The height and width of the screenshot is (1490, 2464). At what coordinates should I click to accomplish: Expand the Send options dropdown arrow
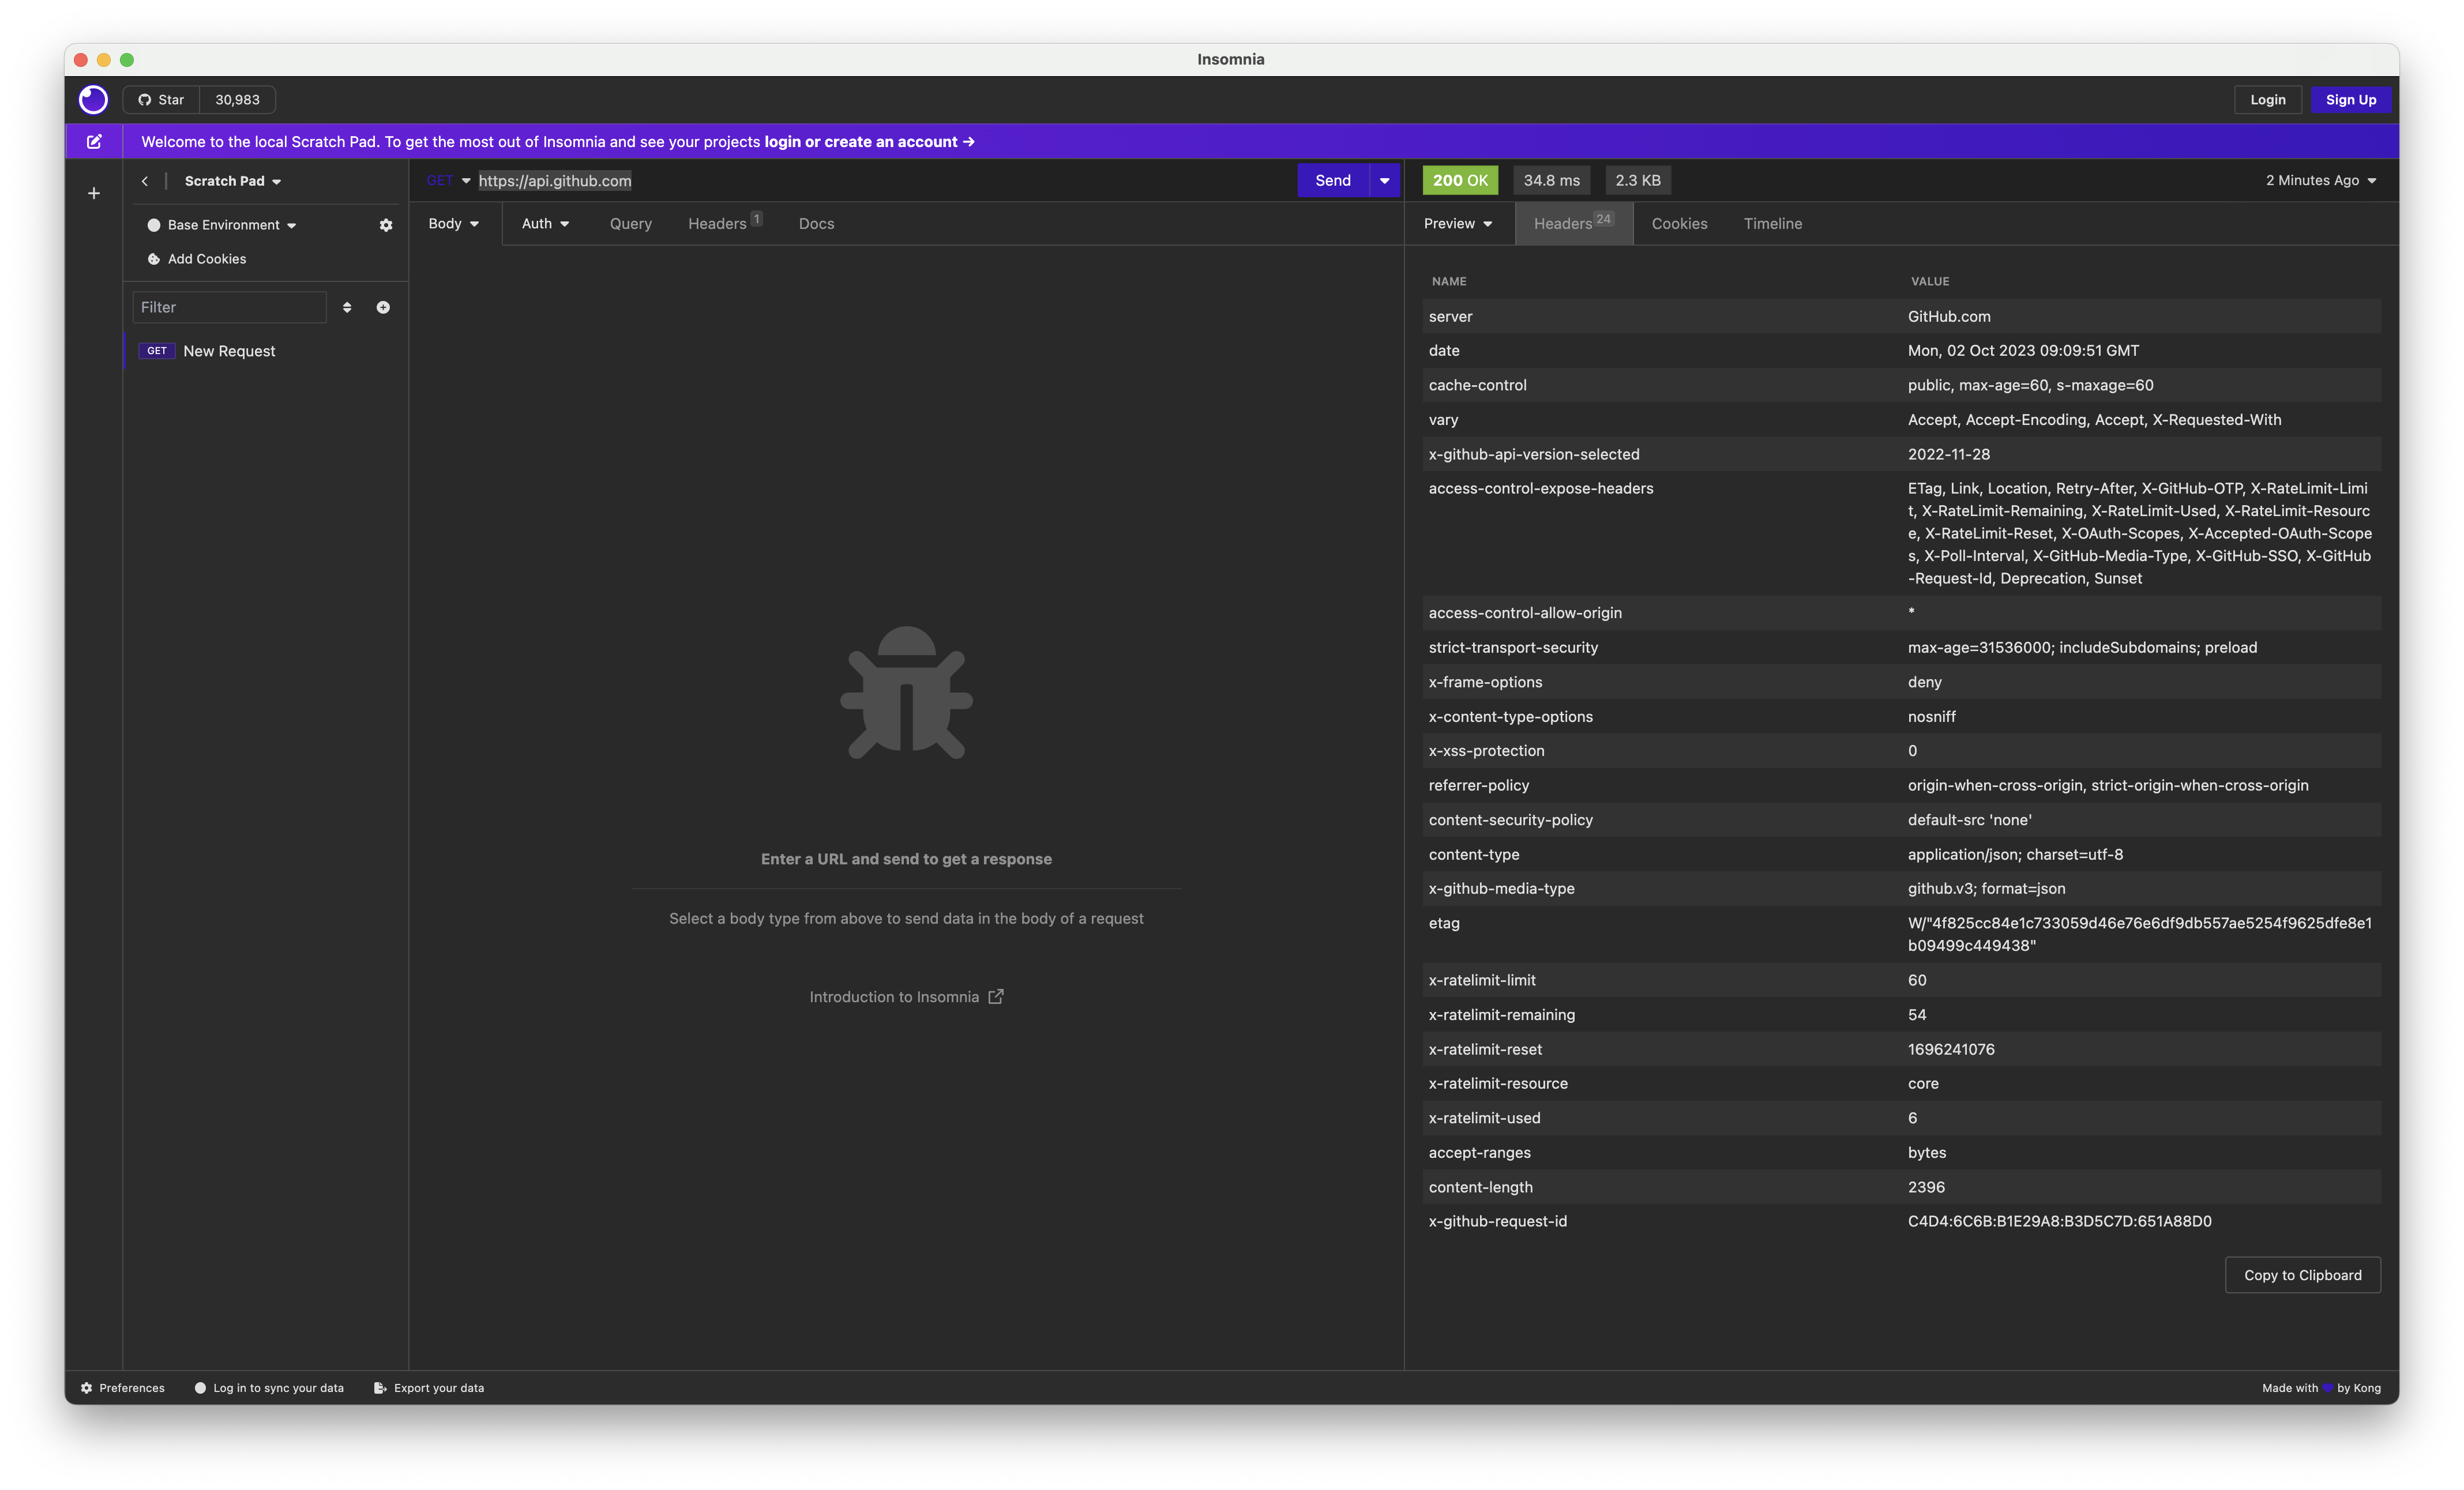[x=1385, y=181]
